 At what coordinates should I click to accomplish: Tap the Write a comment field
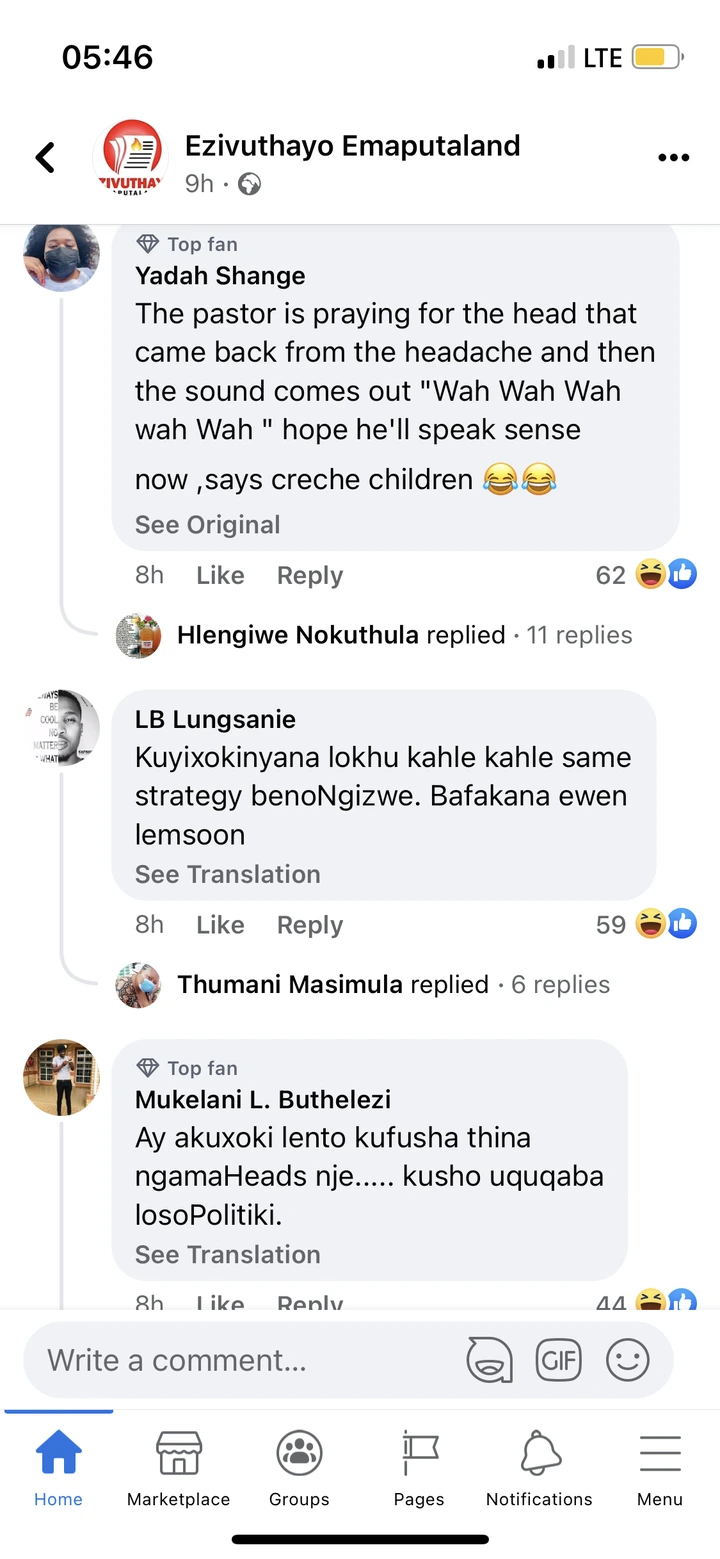pyautogui.click(x=240, y=1360)
